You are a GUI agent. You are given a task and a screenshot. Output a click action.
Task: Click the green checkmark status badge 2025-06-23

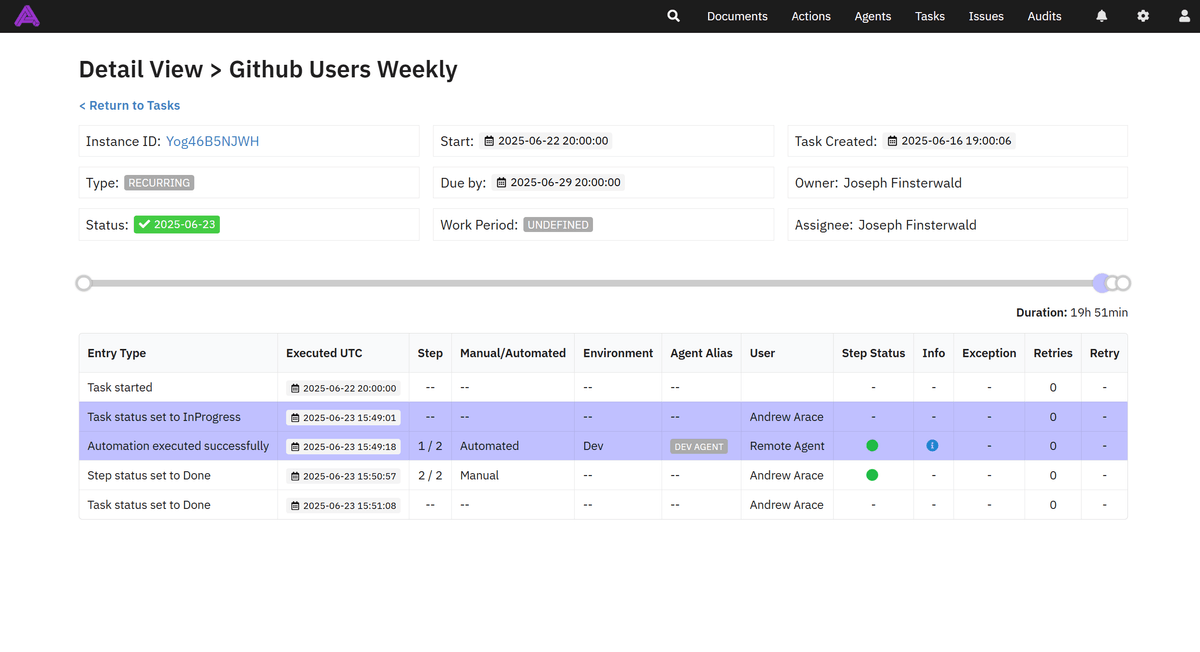(177, 224)
